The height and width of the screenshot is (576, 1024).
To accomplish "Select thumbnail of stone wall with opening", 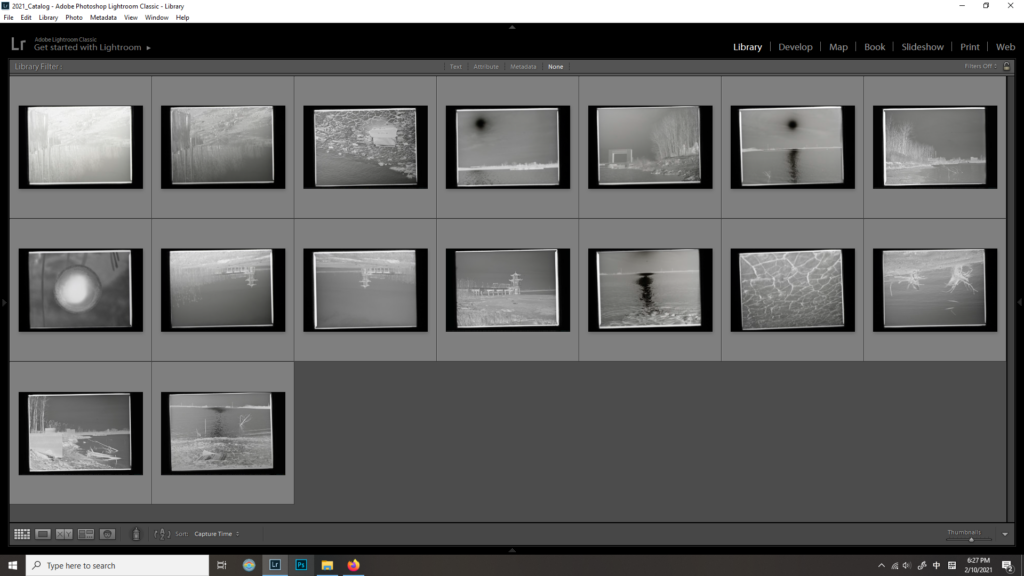I will 365,146.
